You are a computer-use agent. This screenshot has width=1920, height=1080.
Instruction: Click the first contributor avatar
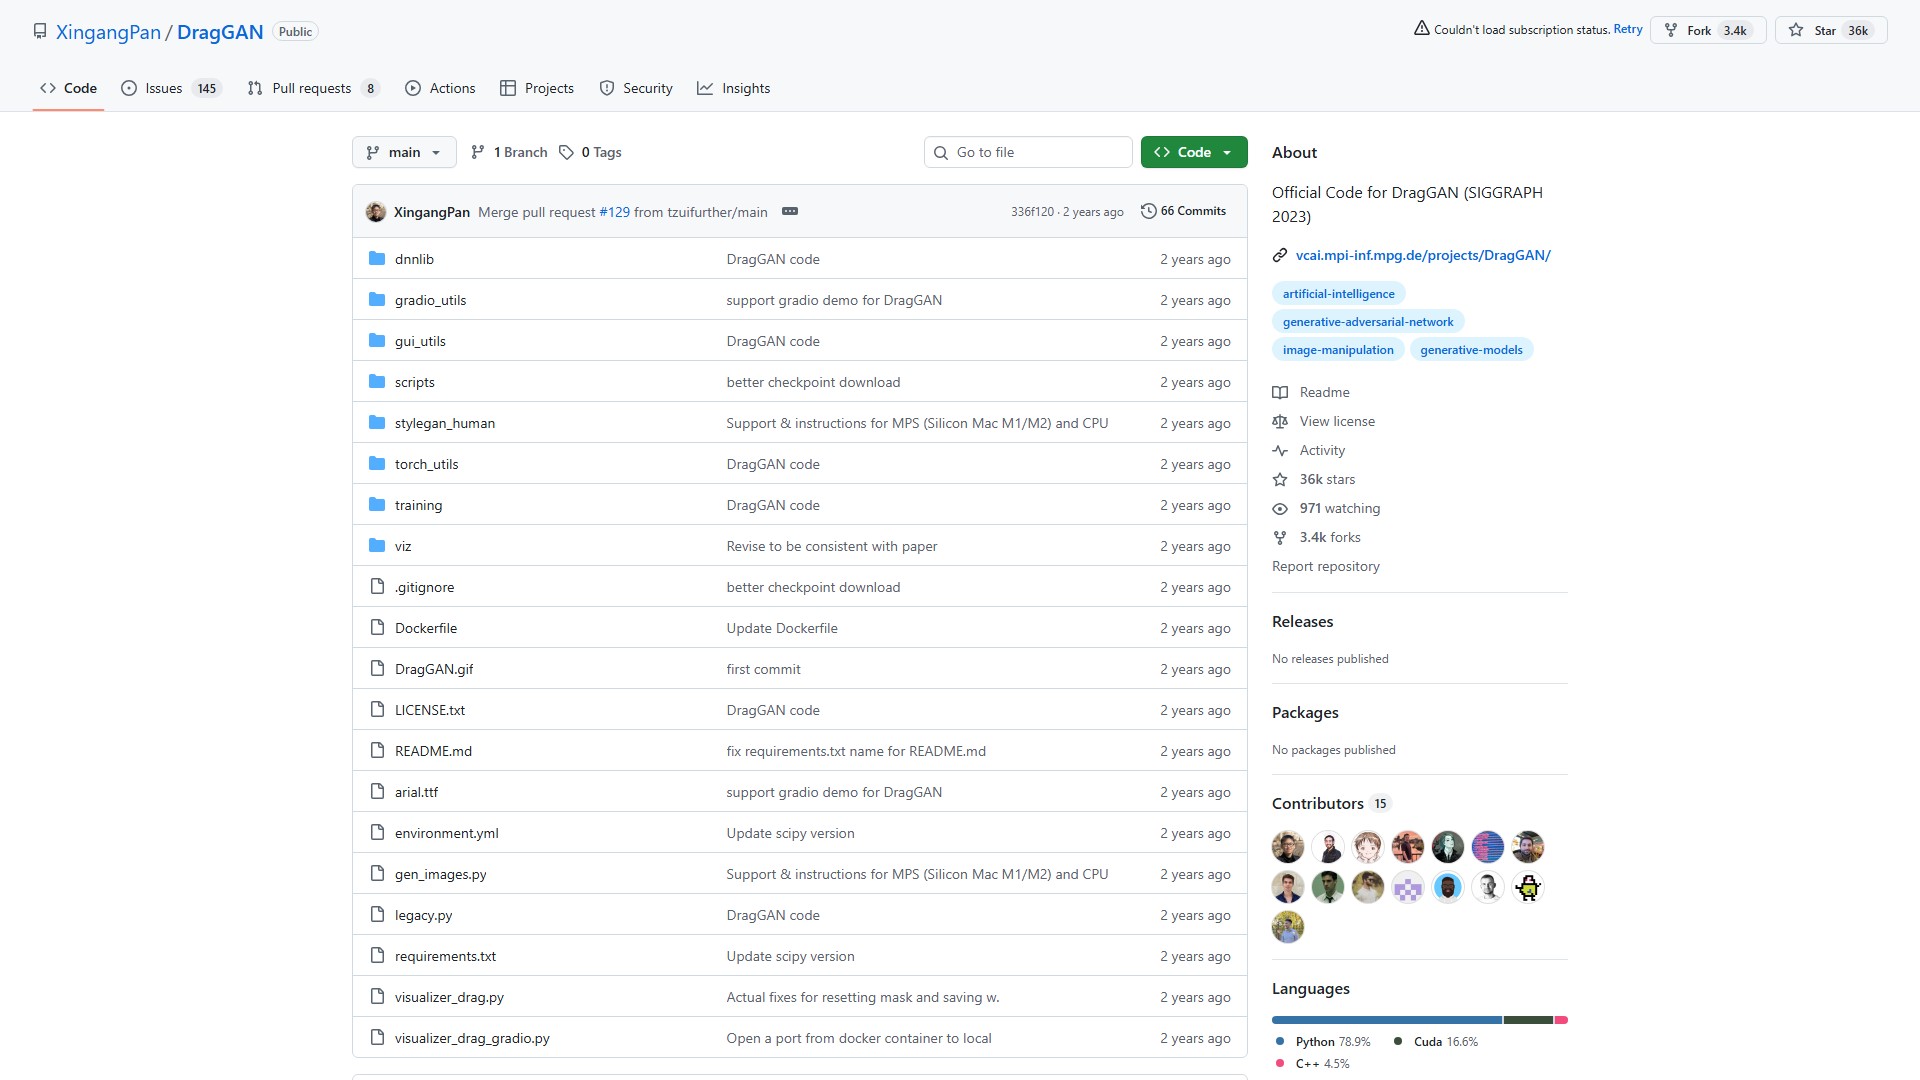point(1288,847)
